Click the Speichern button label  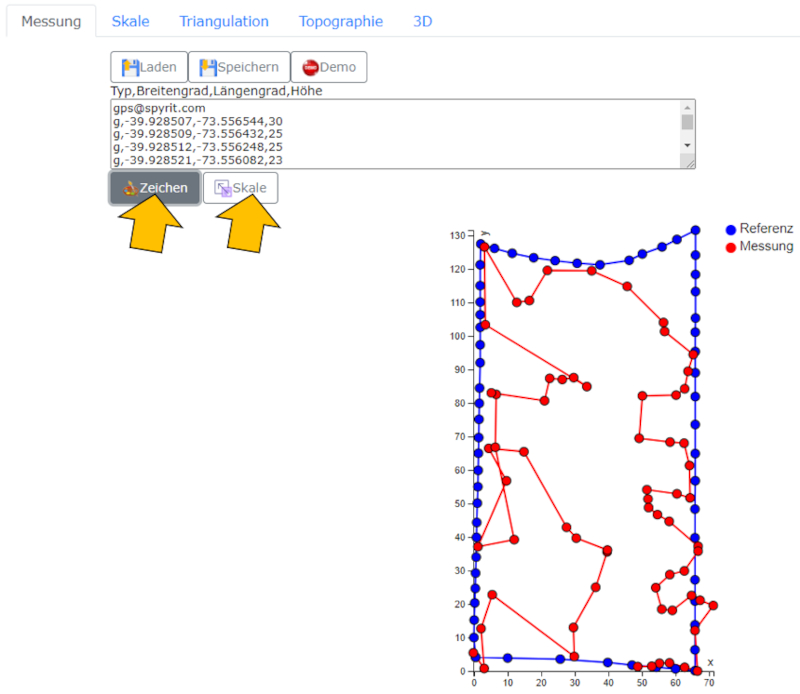248,67
